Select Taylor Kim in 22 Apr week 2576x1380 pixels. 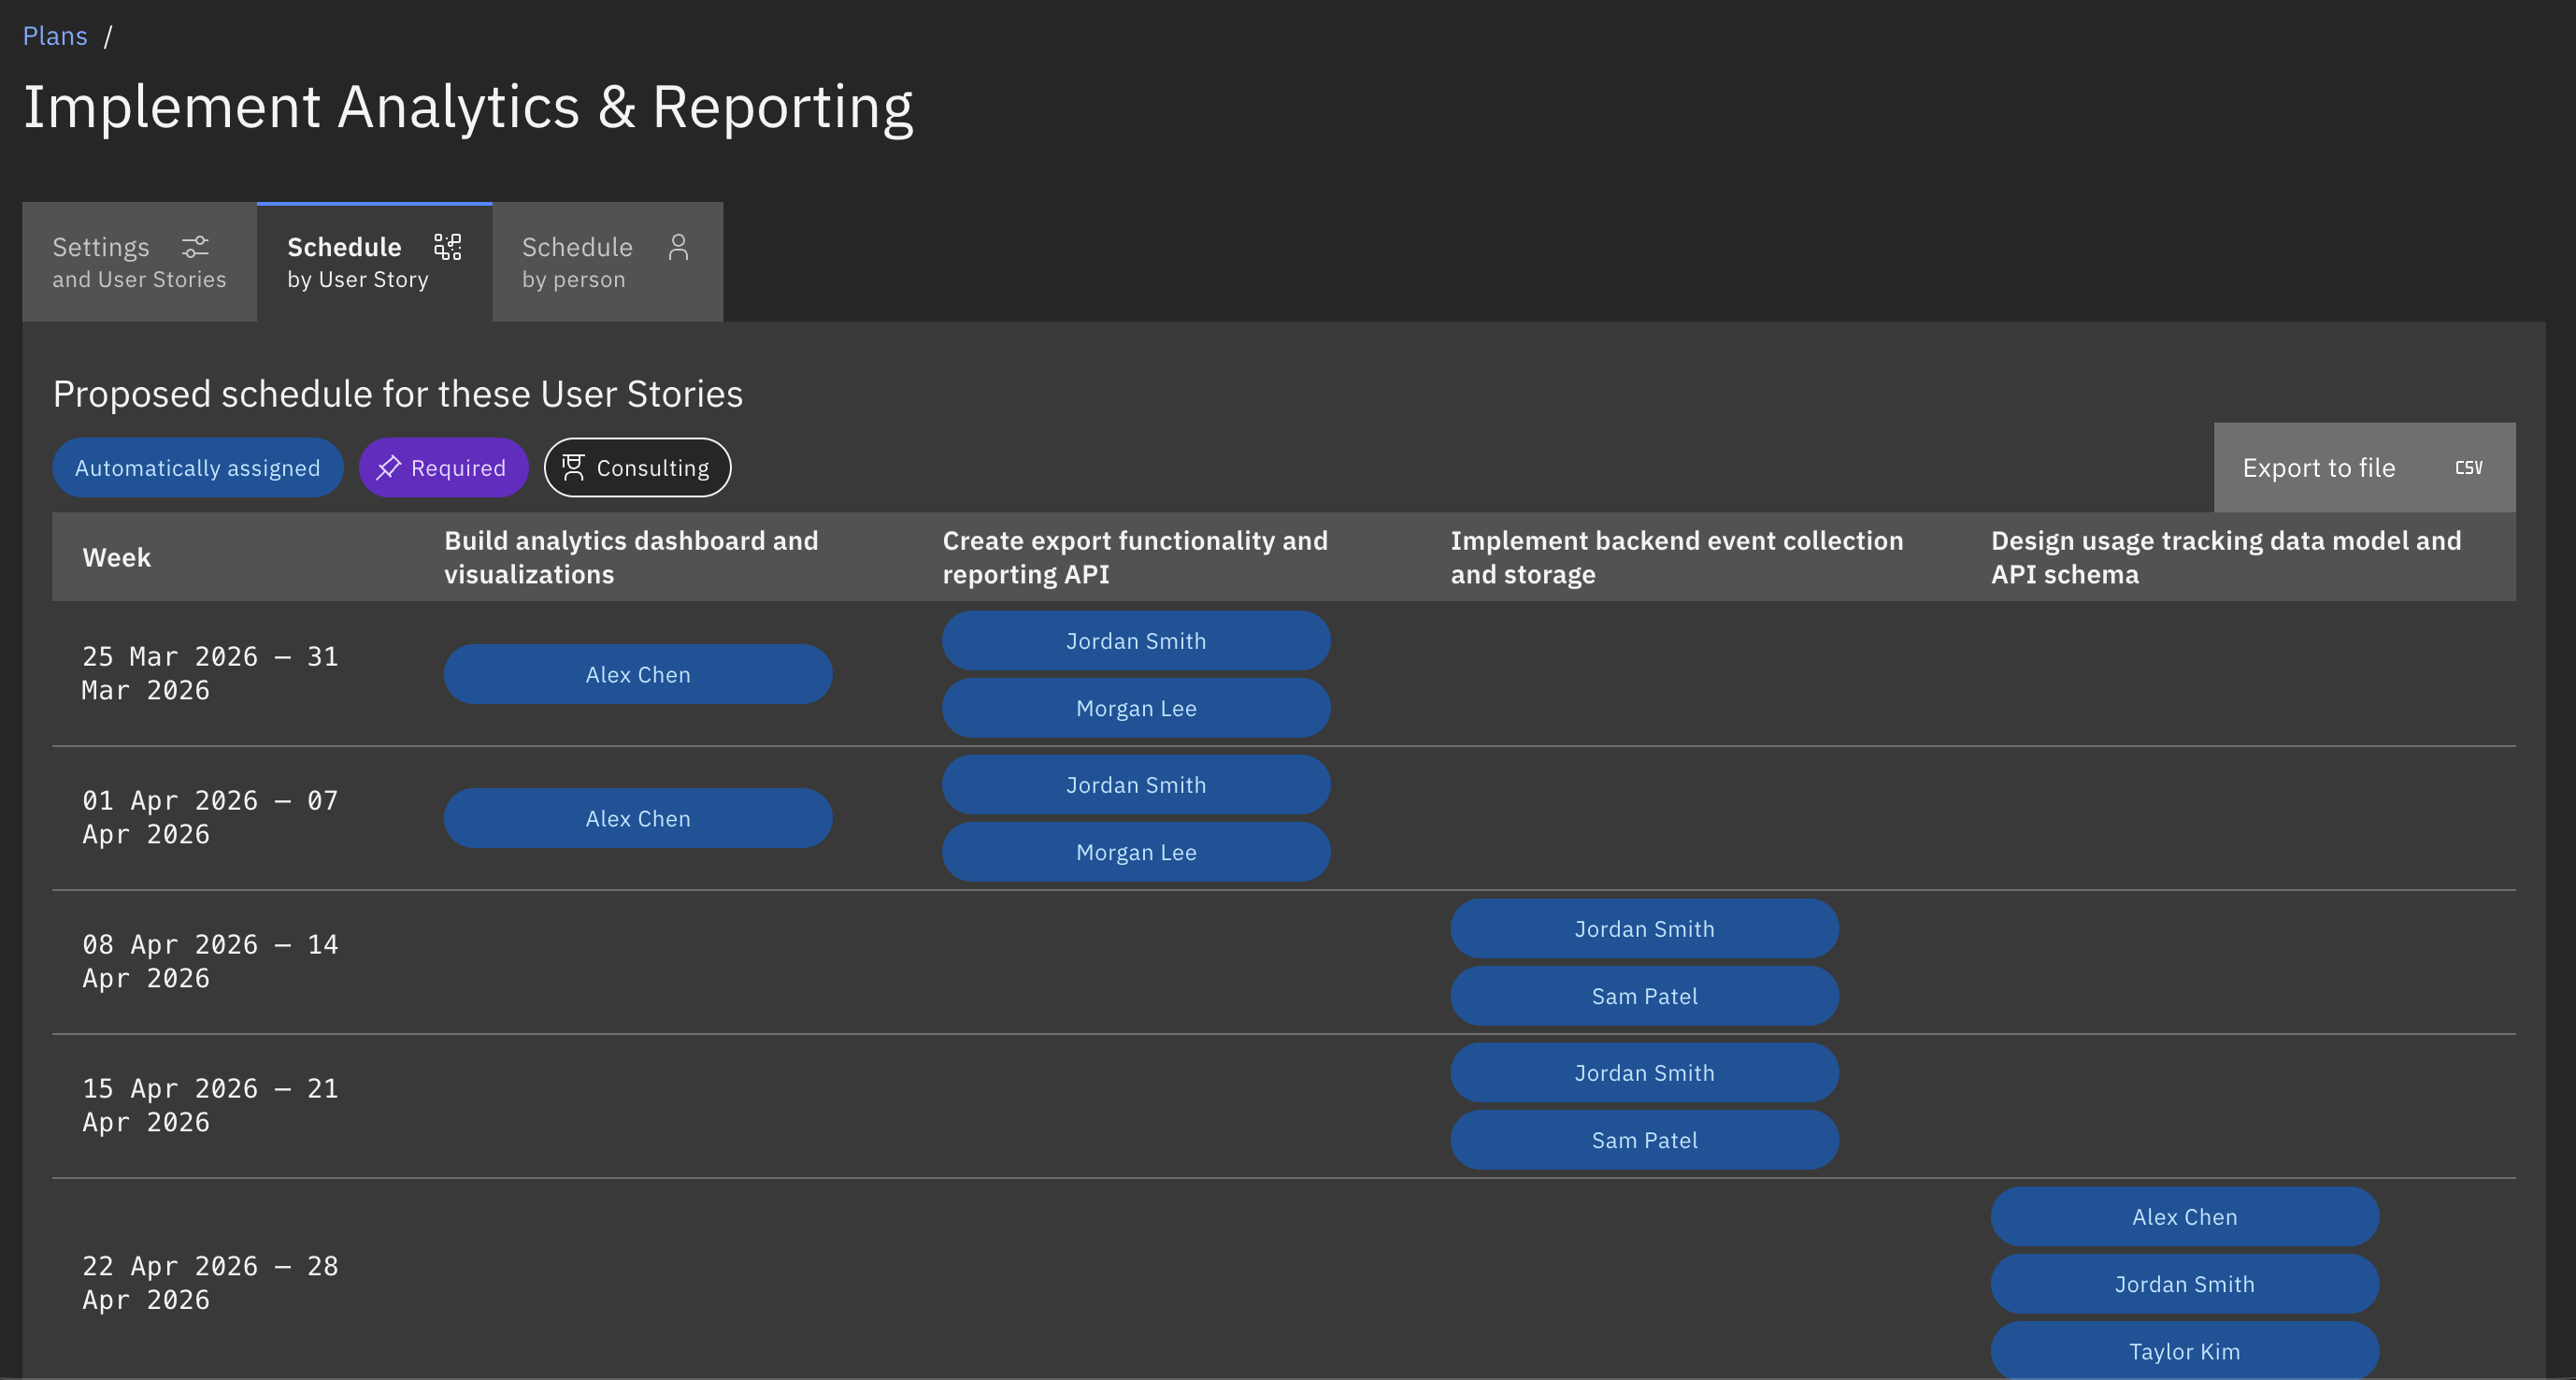coord(2184,1351)
